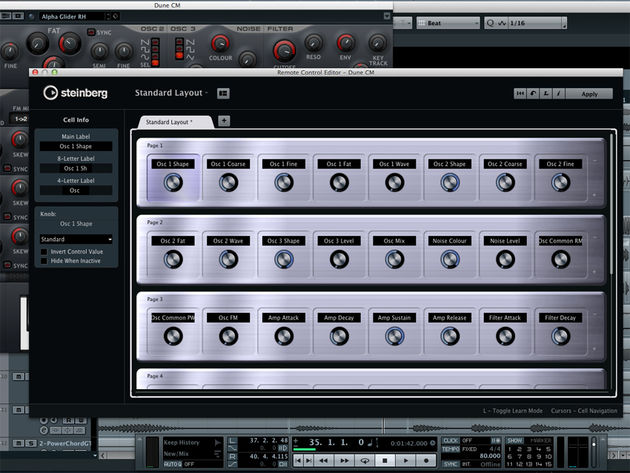Open the Keep History record mode menu
Viewport: 630px width, 473px height.
click(192, 442)
